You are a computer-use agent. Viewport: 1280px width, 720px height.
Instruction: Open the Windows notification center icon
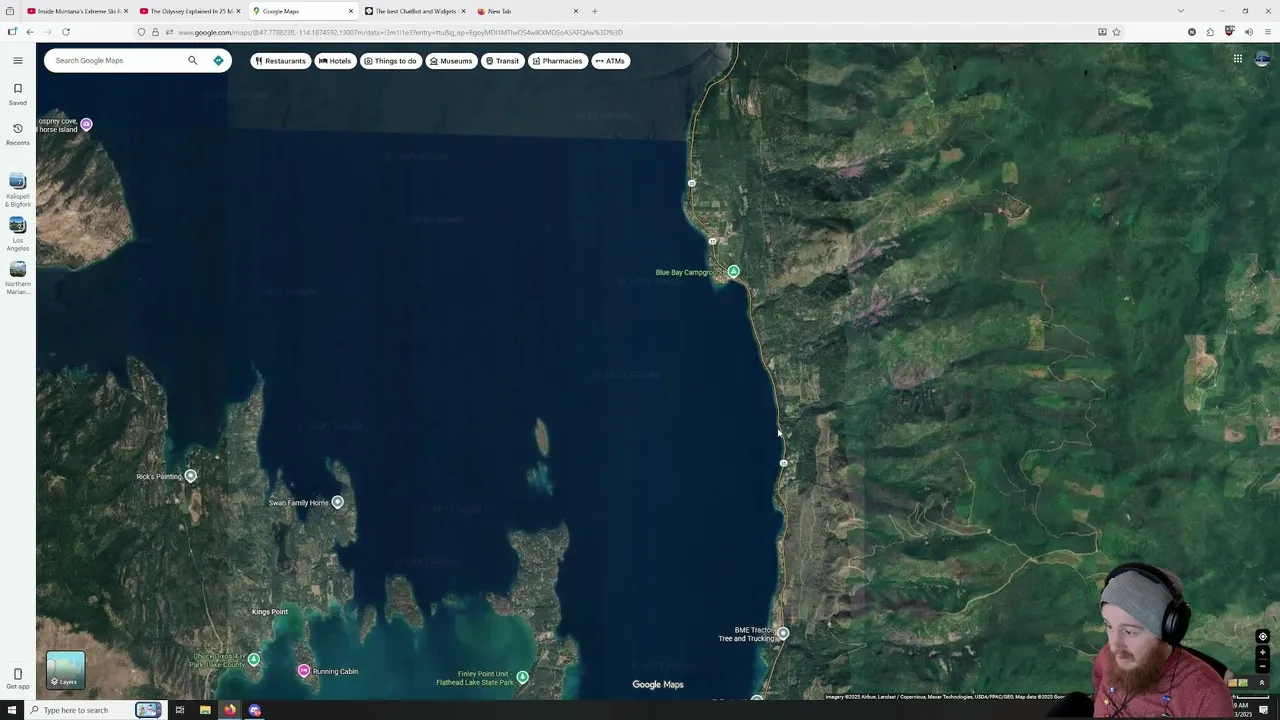point(1264,710)
